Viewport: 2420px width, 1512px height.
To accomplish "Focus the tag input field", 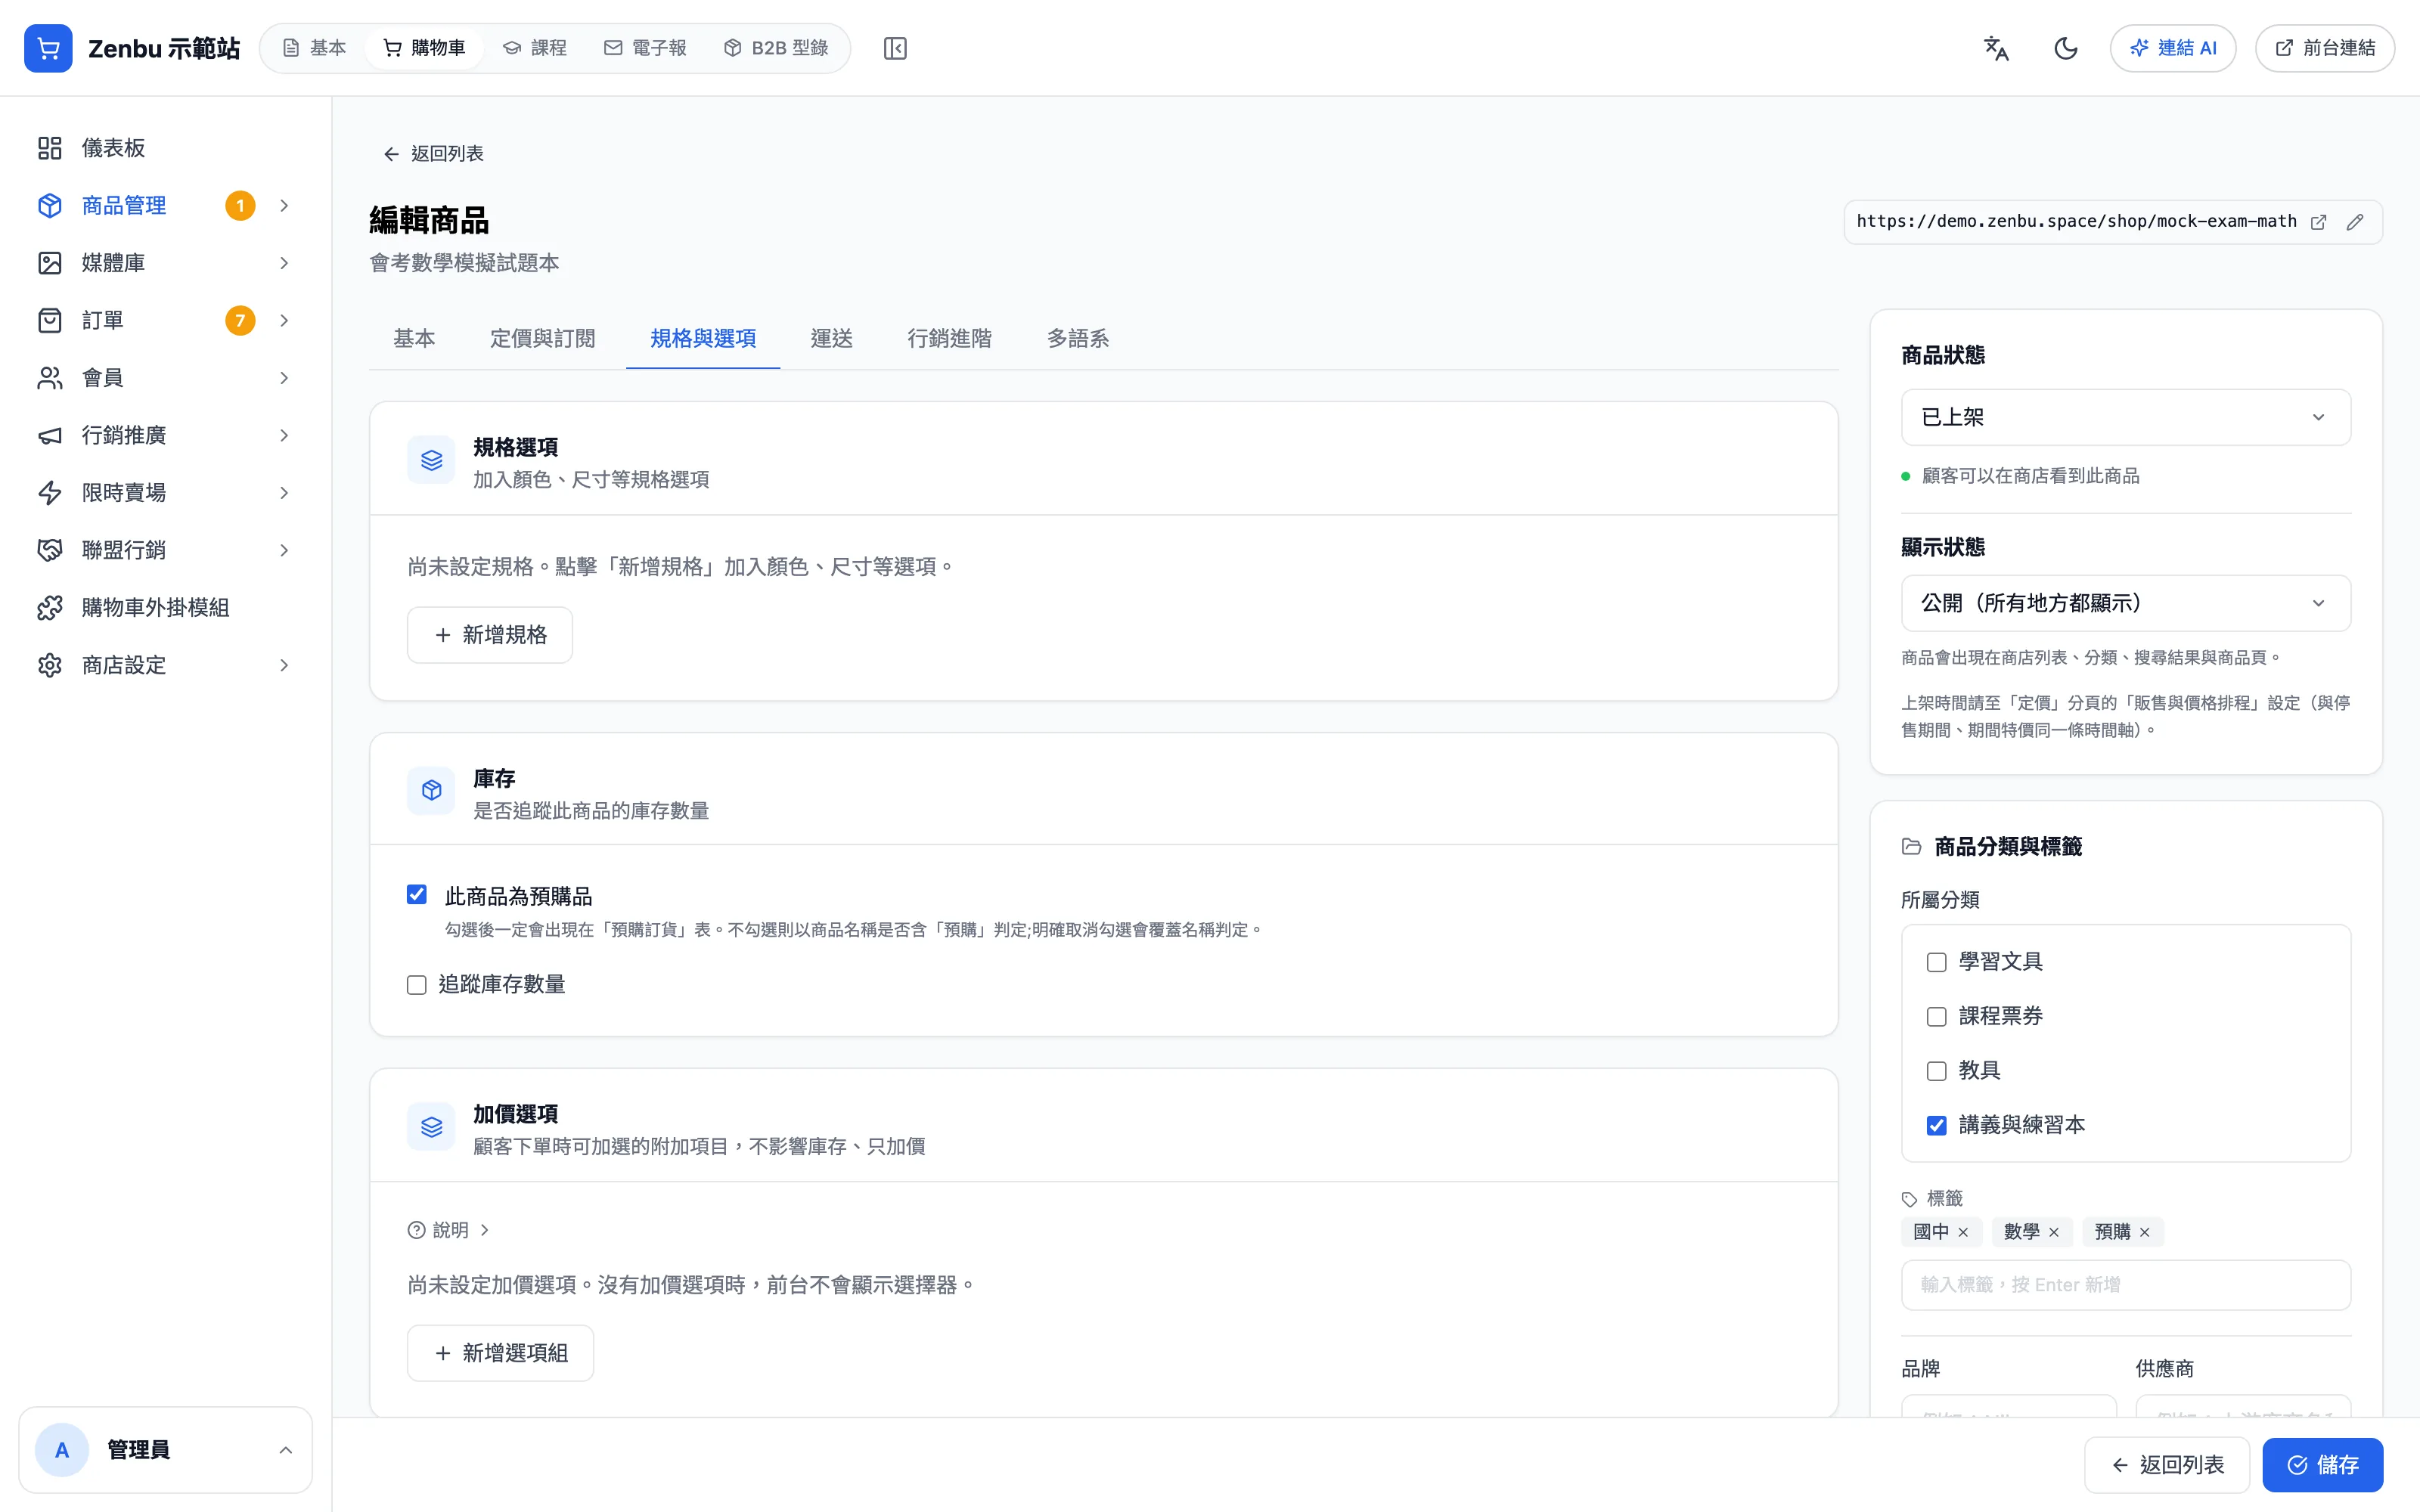I will pos(2126,1285).
